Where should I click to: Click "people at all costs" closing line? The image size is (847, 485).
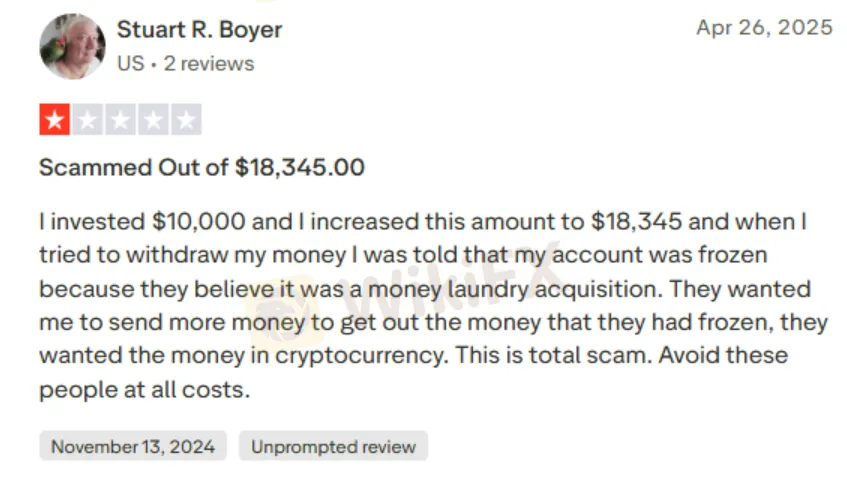[x=143, y=390]
